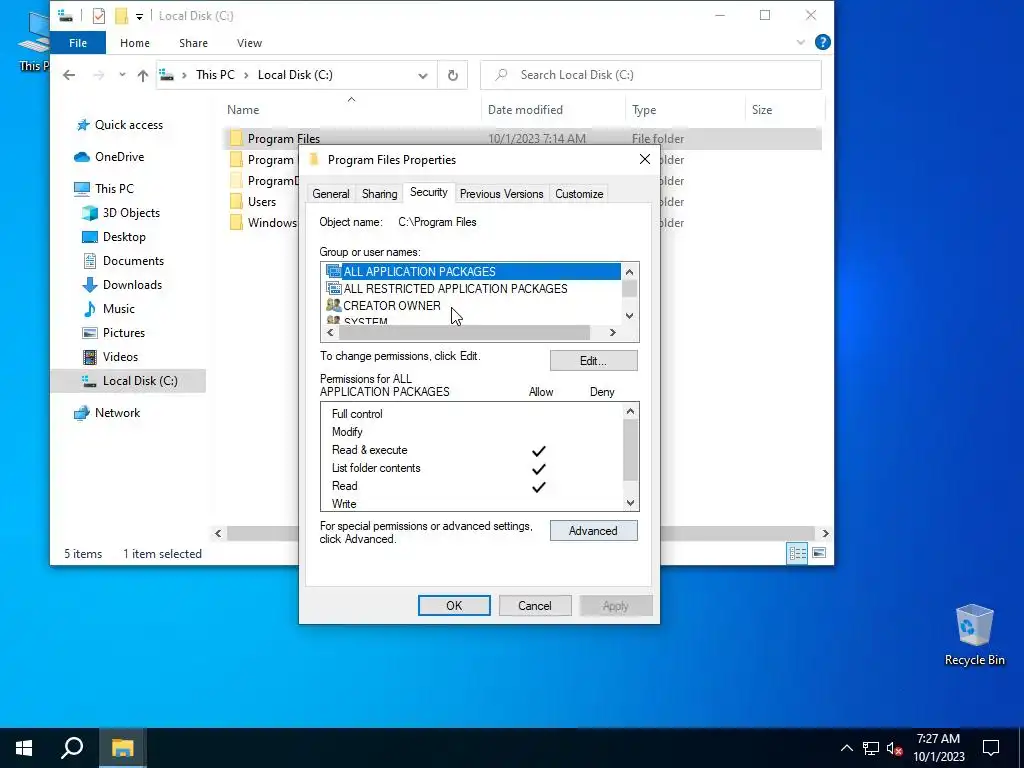Select the Security tab
The width and height of the screenshot is (1024, 768).
(428, 192)
